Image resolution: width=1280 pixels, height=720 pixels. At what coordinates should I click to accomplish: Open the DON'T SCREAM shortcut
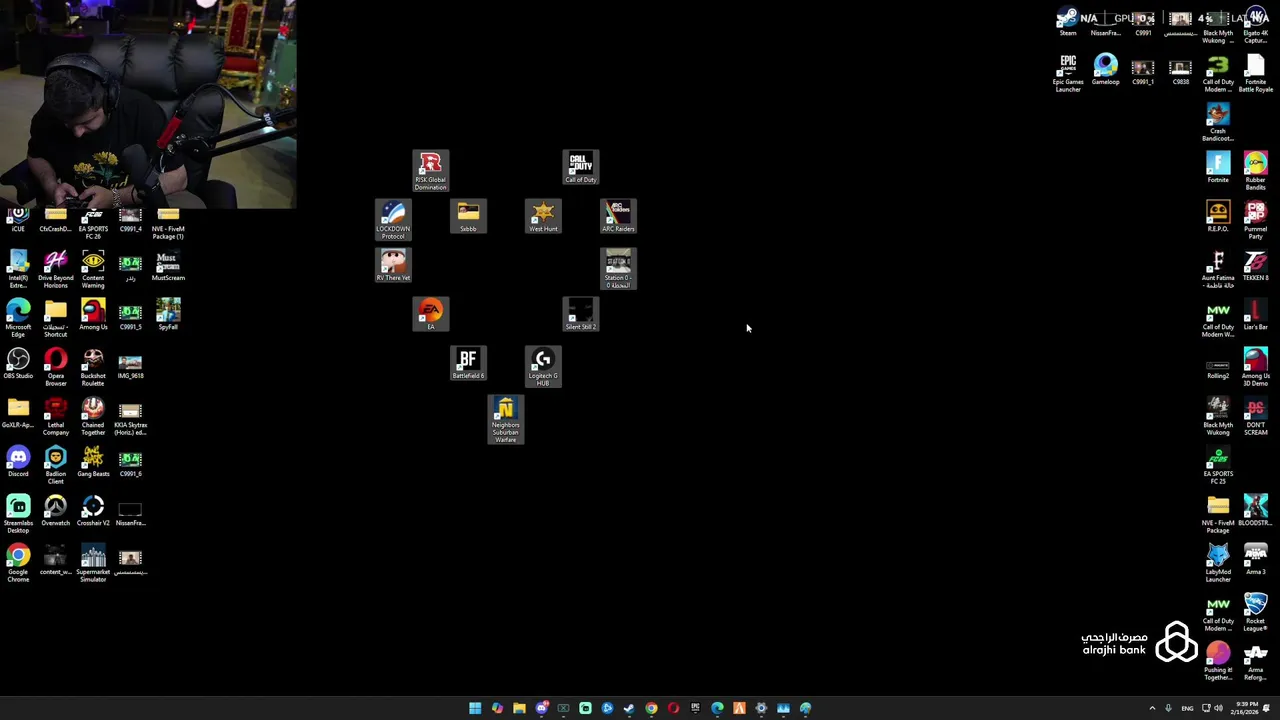tap(1255, 416)
